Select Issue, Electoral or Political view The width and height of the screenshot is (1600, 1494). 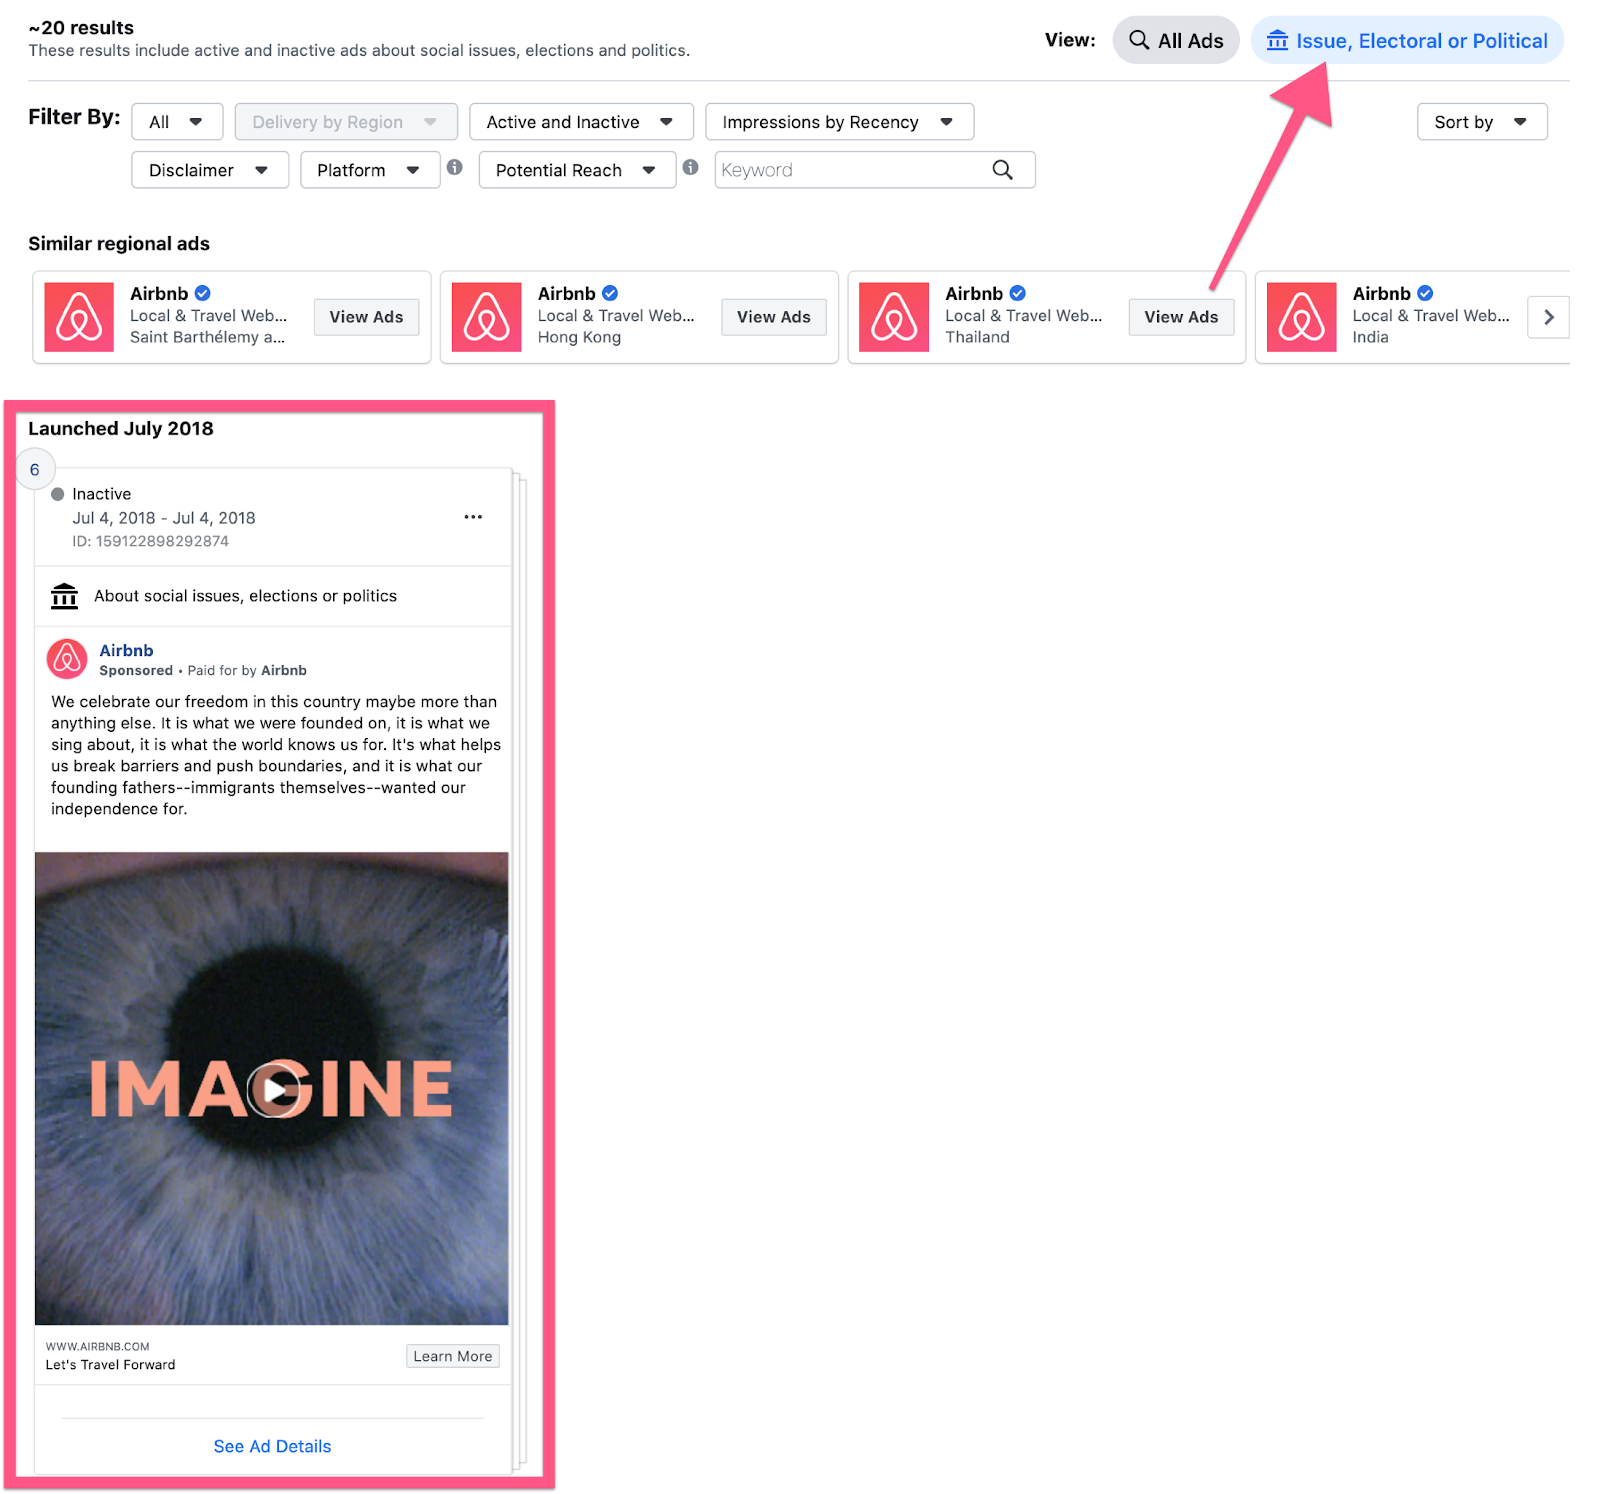[1407, 41]
